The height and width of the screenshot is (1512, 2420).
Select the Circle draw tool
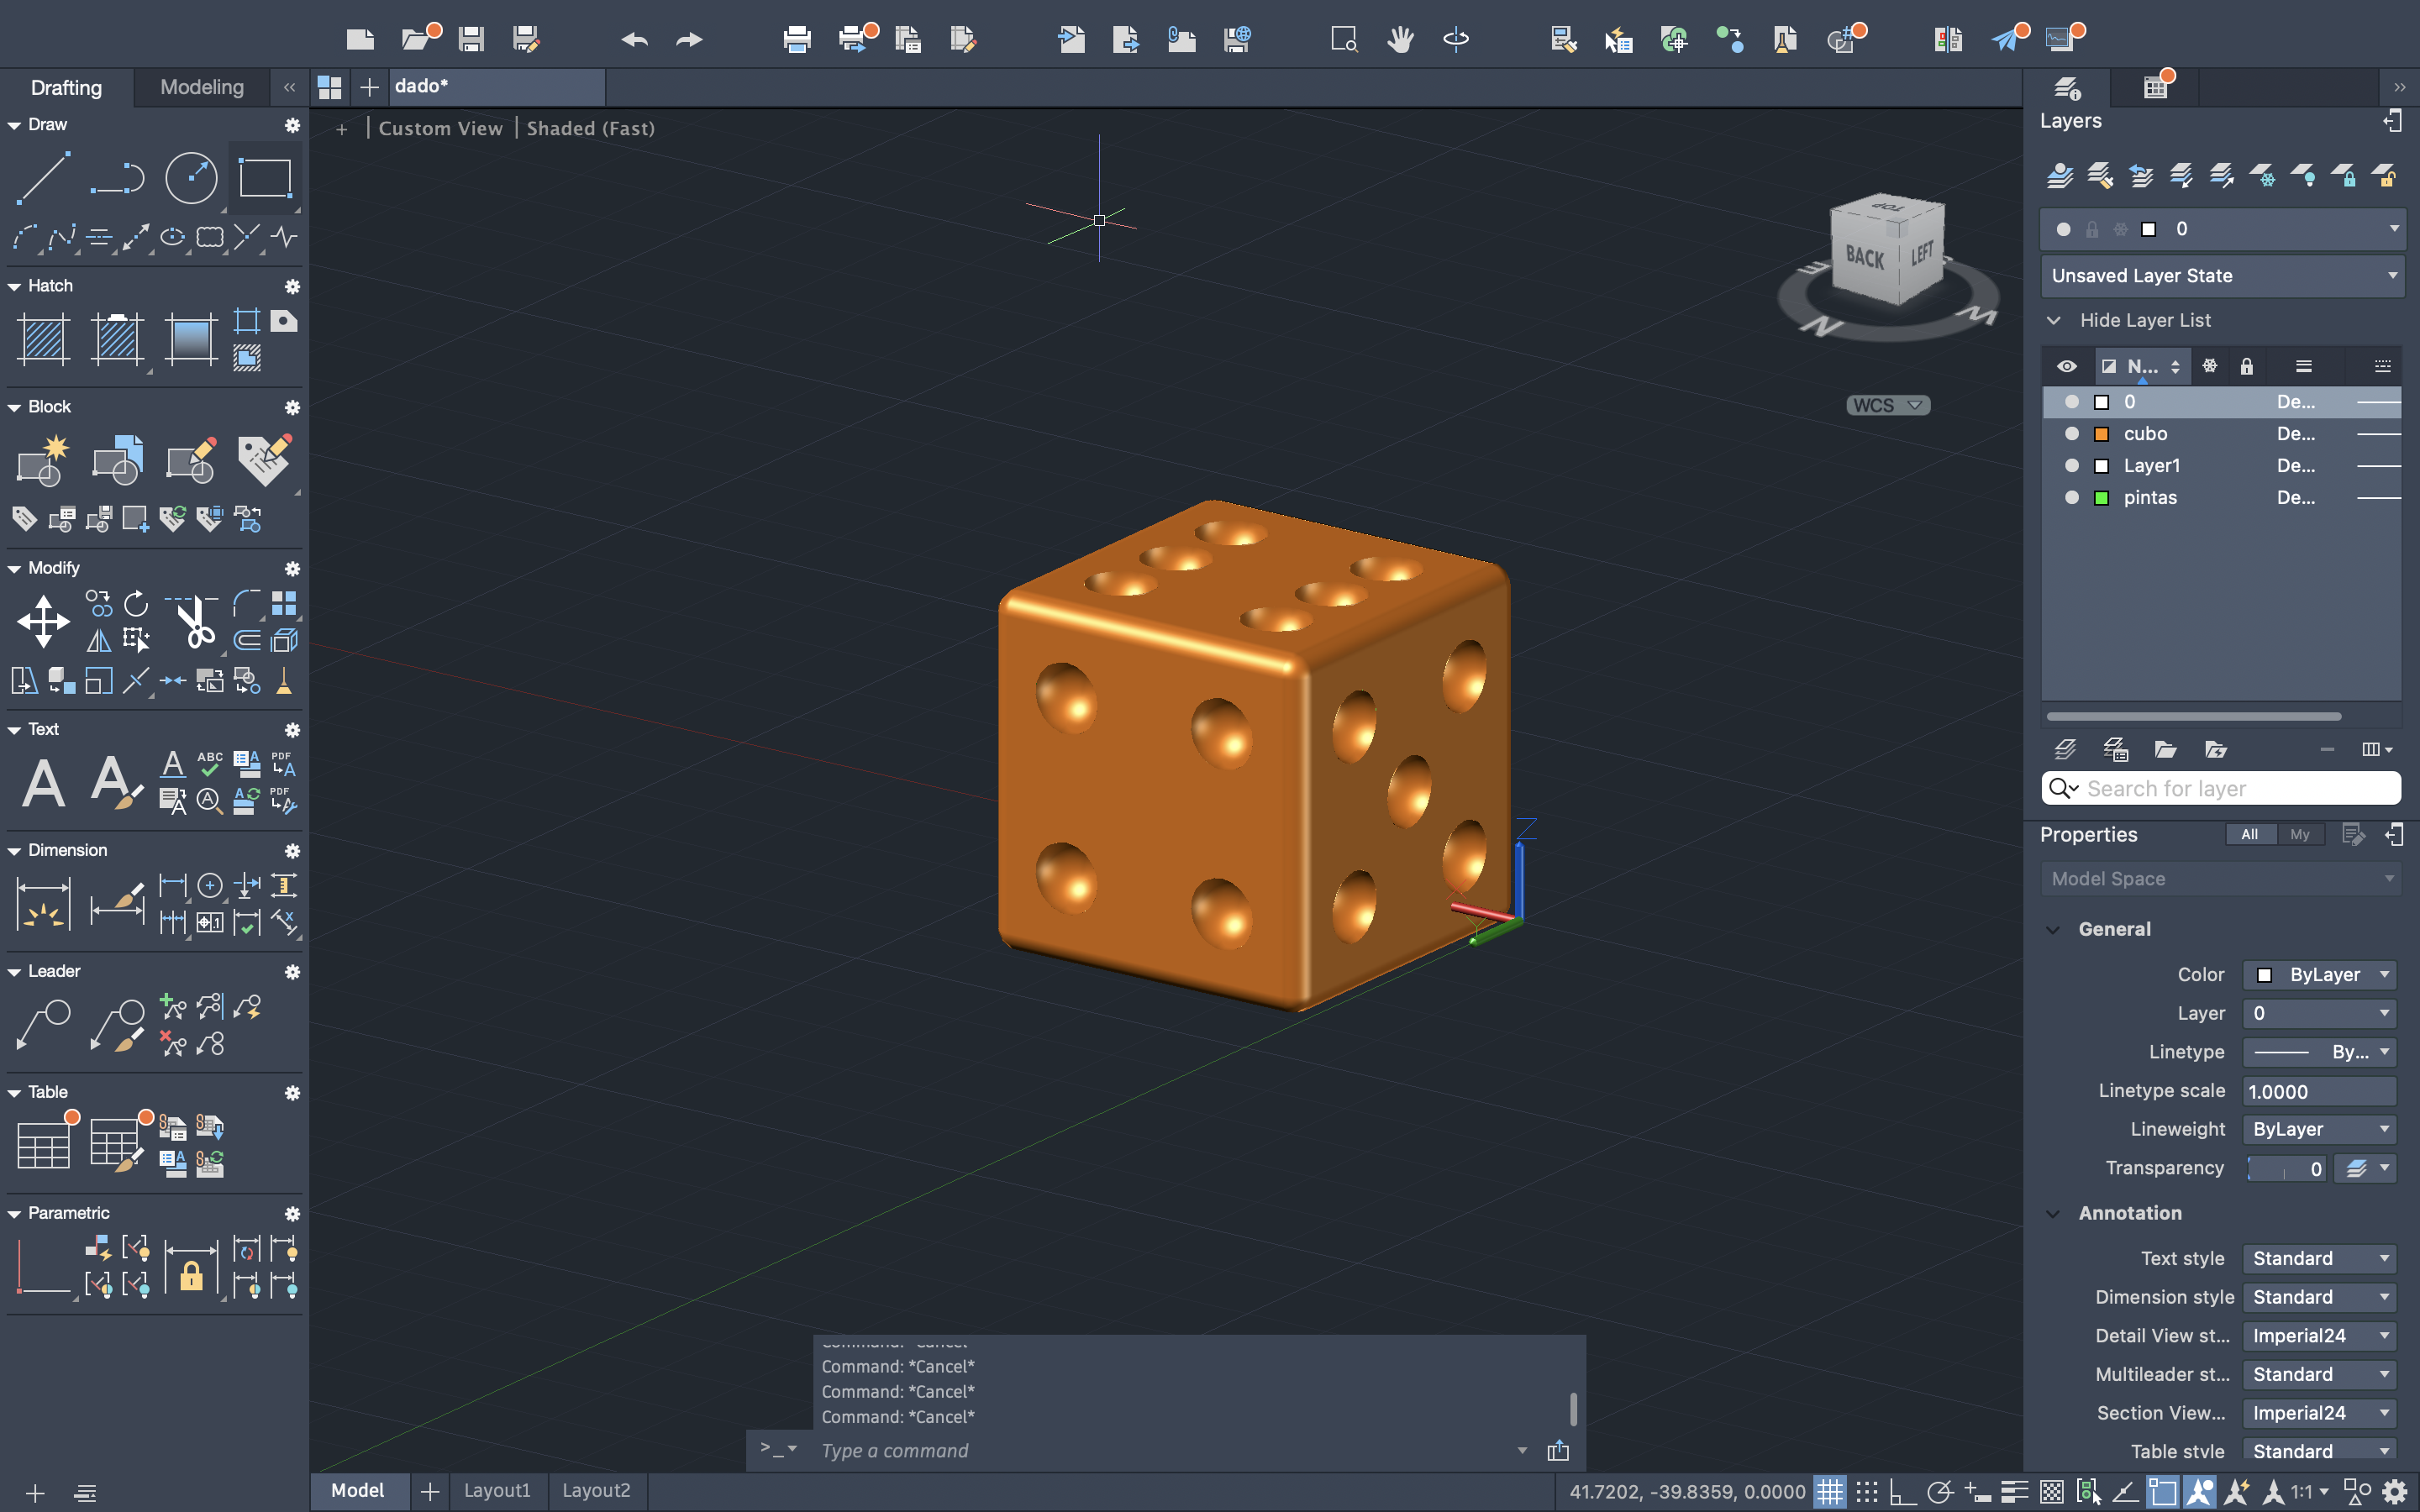coord(190,178)
